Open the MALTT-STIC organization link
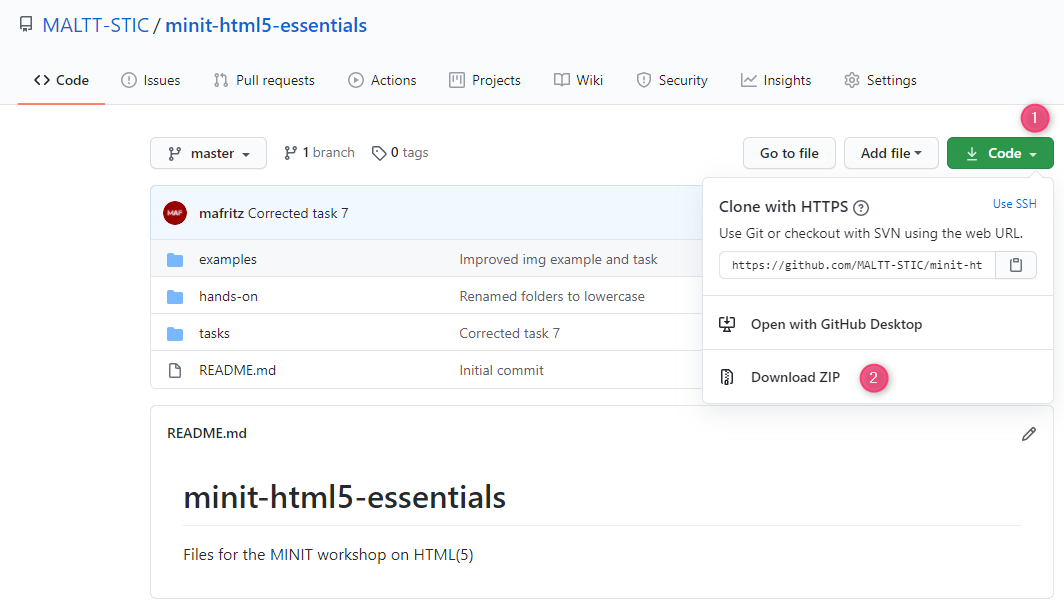 (96, 25)
